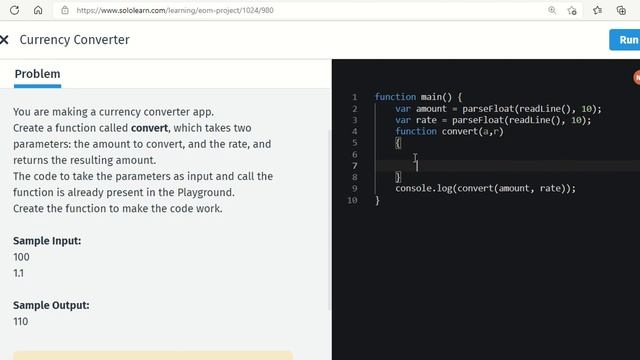Click the Currency Converter title
The image size is (640, 360).
[x=74, y=40]
